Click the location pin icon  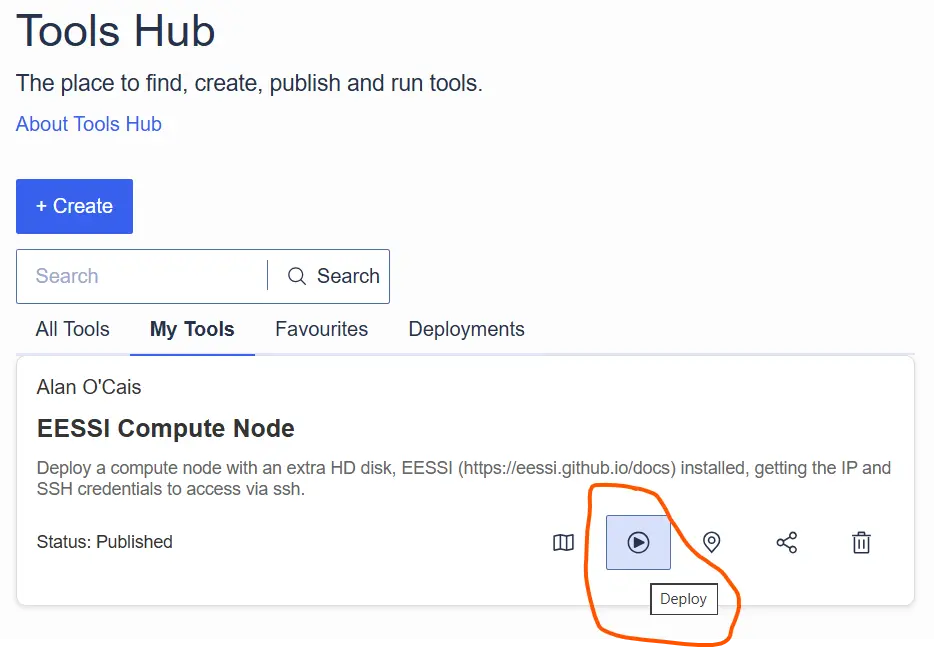coord(711,541)
